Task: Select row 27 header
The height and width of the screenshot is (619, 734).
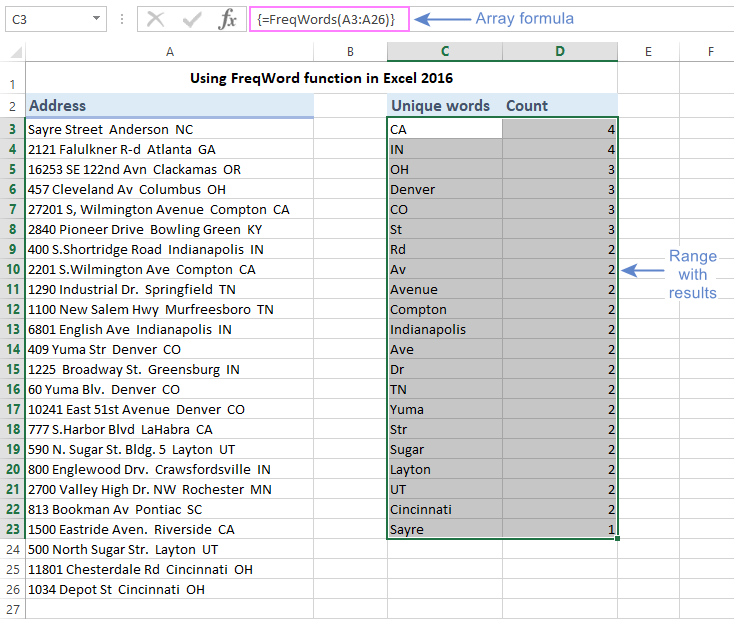Action: pyautogui.click(x=13, y=609)
